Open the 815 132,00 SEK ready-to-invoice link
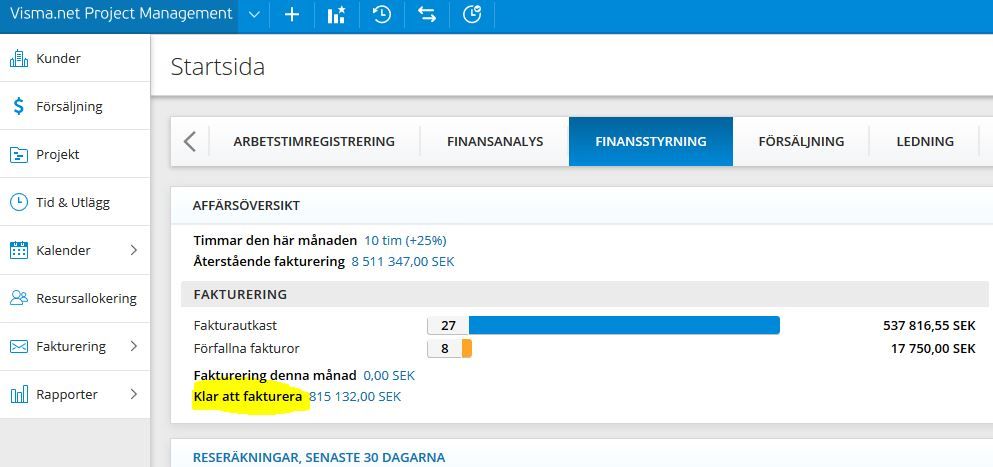 355,397
